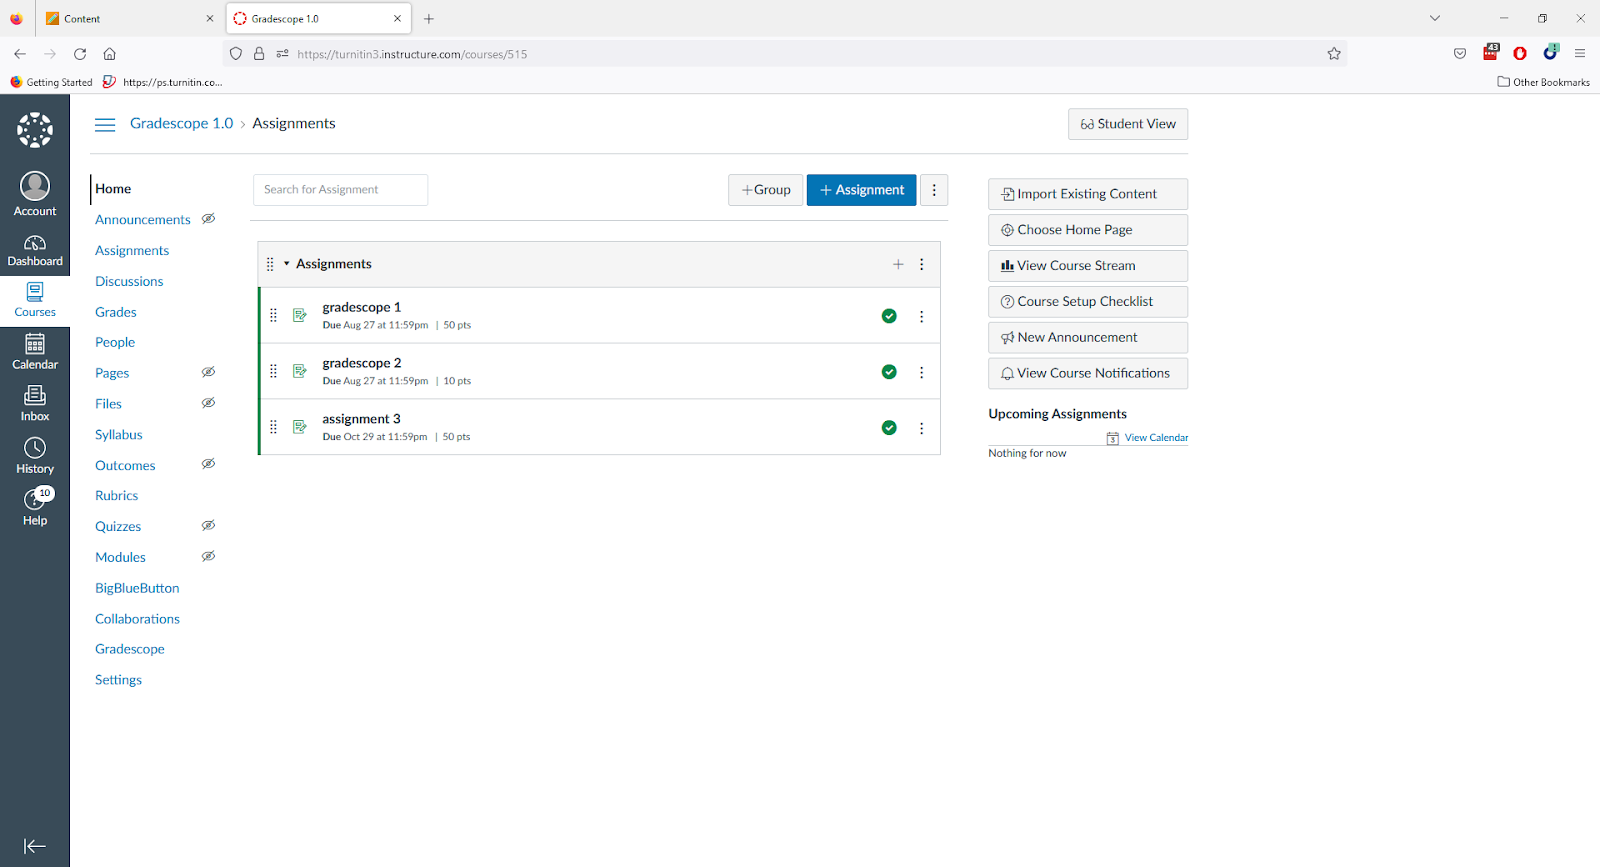Open the Course Setup Checklist
Viewport: 1600px width, 867px height.
1088,301
